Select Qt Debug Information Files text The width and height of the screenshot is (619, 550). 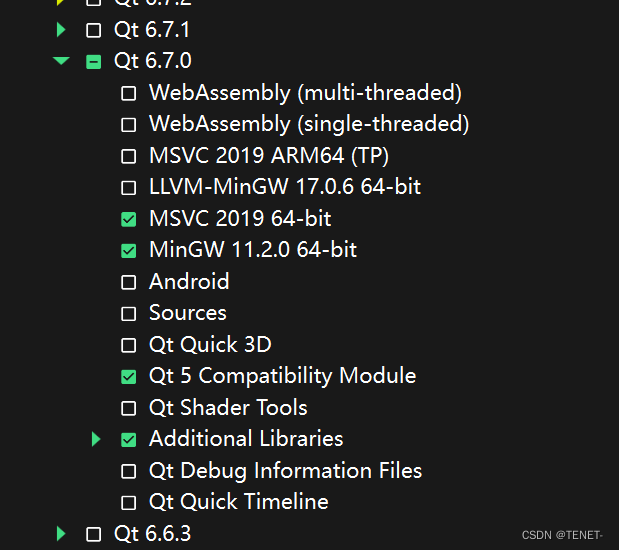tap(285, 471)
